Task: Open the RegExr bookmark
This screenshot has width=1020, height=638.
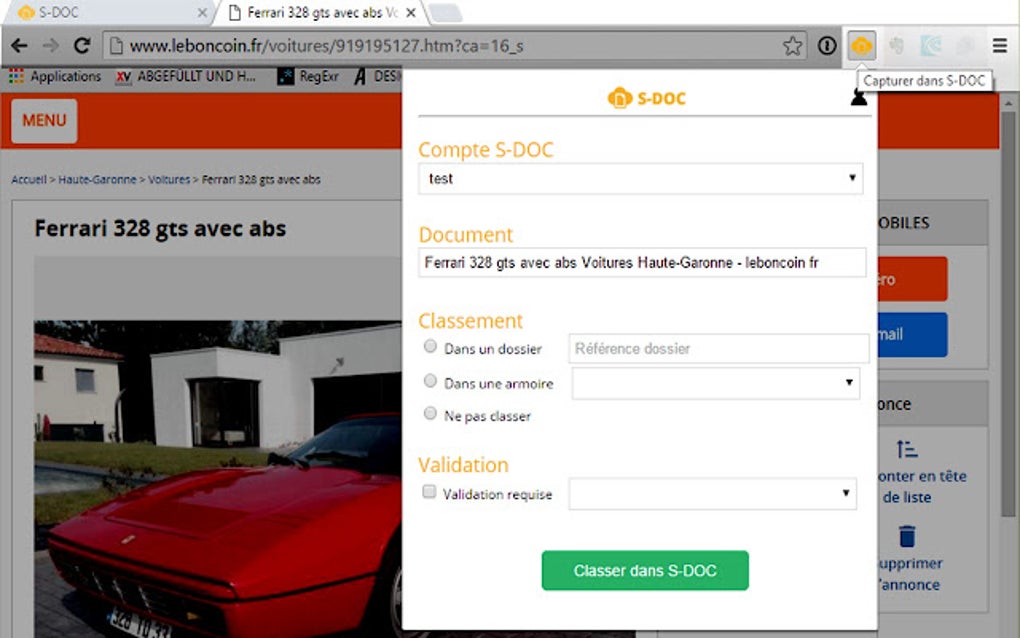Action: coord(308,76)
